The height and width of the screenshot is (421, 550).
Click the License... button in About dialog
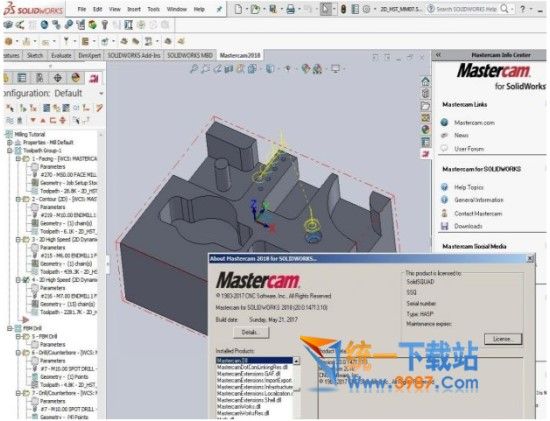tap(503, 339)
